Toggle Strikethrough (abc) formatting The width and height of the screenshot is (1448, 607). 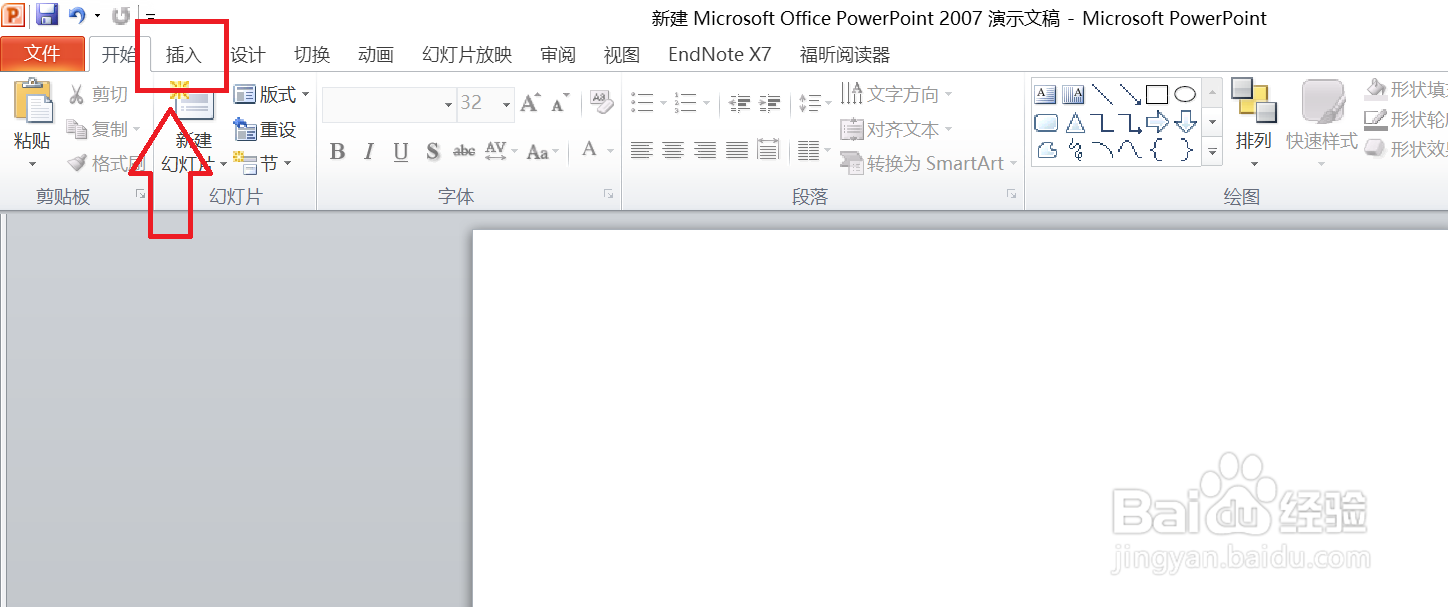464,151
